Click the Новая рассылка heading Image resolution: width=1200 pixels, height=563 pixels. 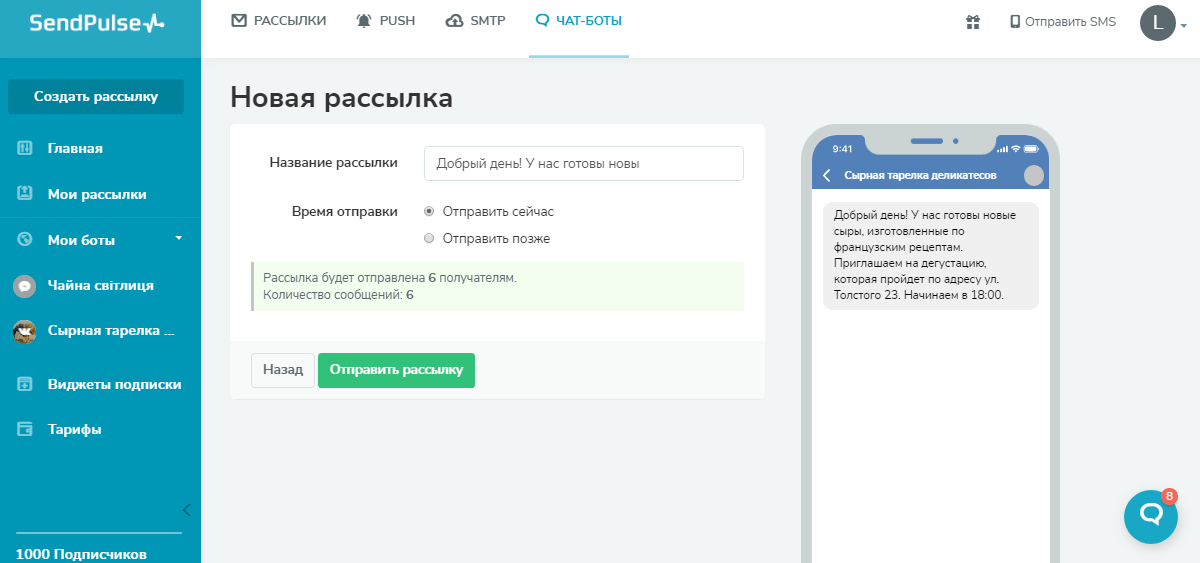pyautogui.click(x=342, y=97)
